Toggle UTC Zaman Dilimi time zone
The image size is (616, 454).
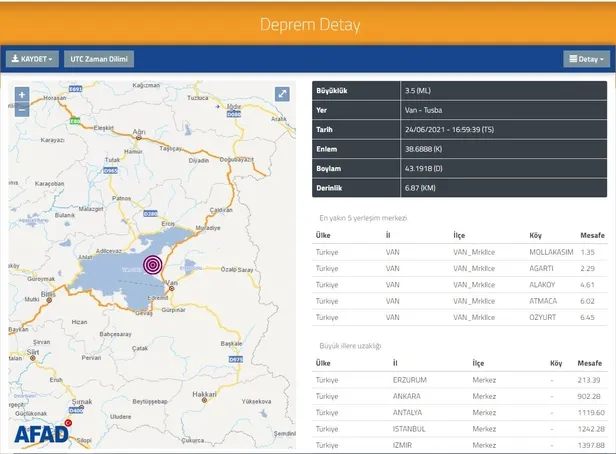click(100, 59)
